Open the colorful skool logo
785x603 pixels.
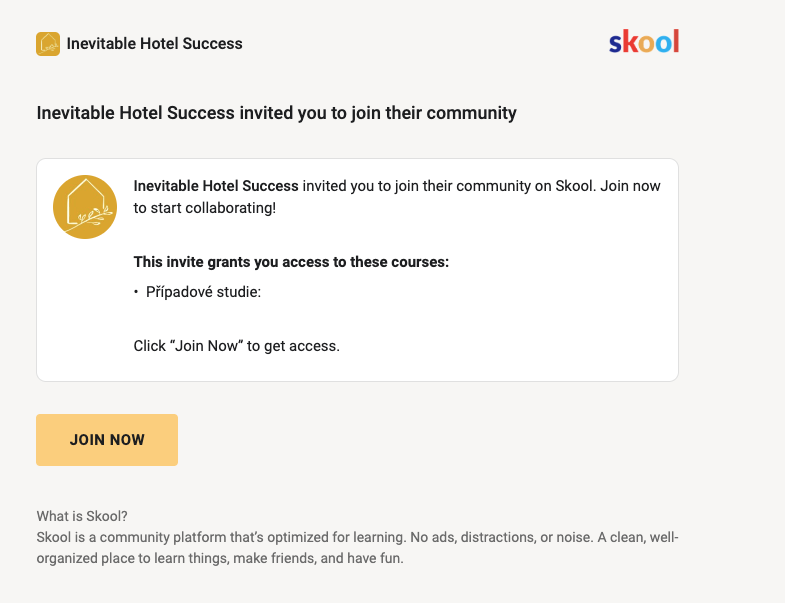click(644, 41)
